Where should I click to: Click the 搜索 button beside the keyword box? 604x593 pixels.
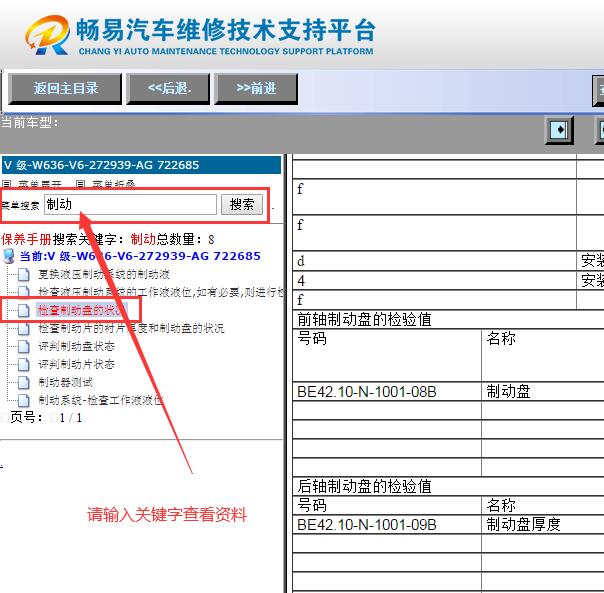click(242, 204)
